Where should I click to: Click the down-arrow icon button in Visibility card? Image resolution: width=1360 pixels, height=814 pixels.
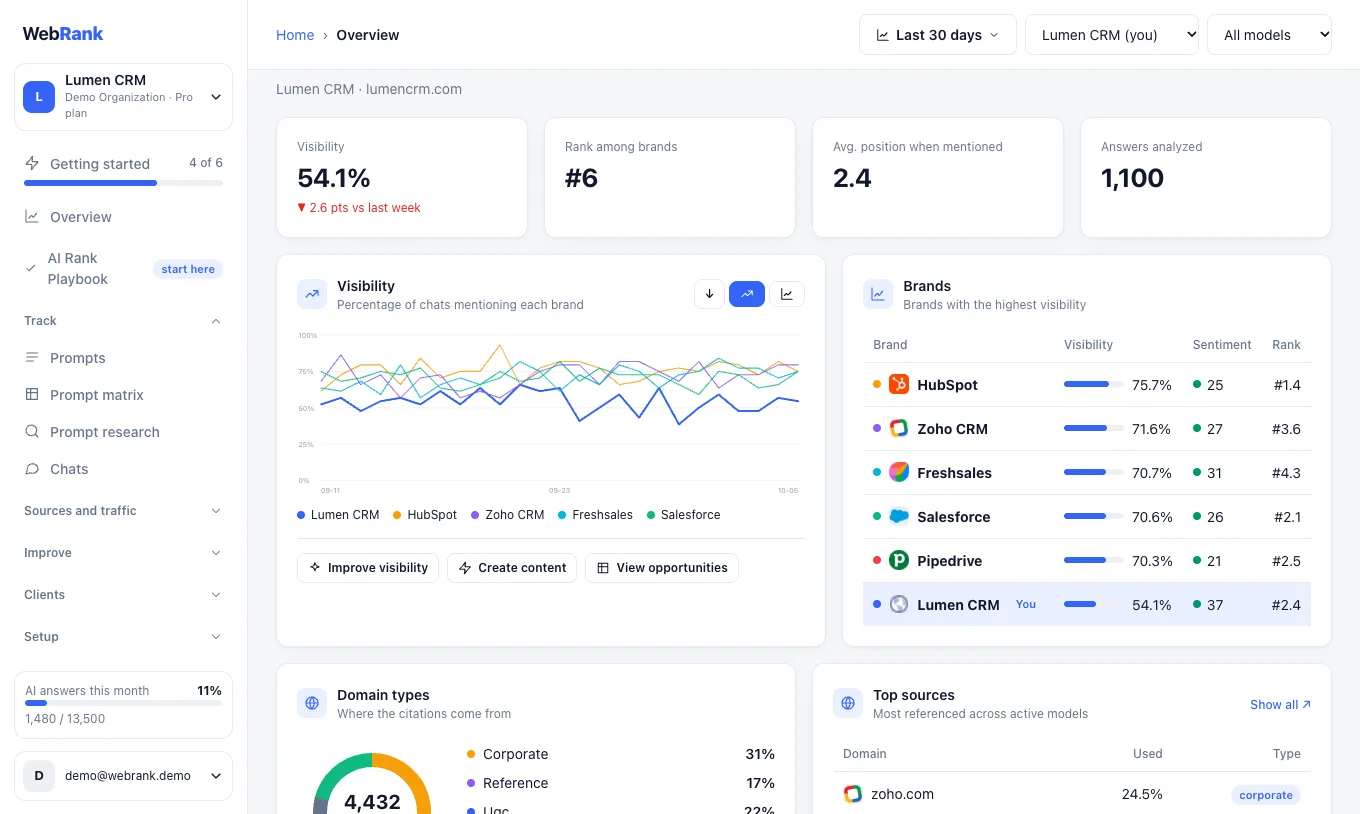[709, 294]
